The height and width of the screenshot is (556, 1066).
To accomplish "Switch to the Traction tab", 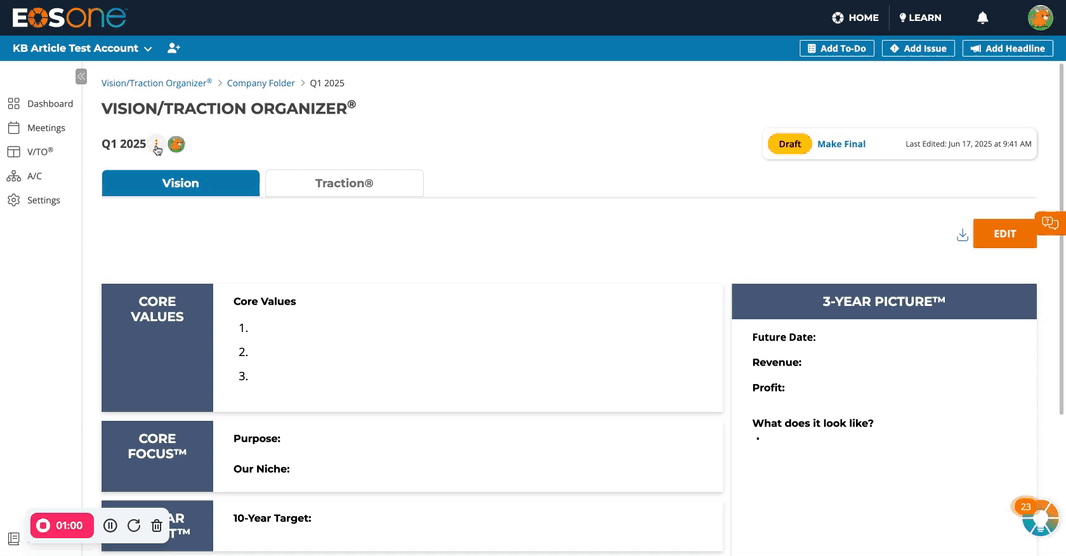I will [x=344, y=183].
